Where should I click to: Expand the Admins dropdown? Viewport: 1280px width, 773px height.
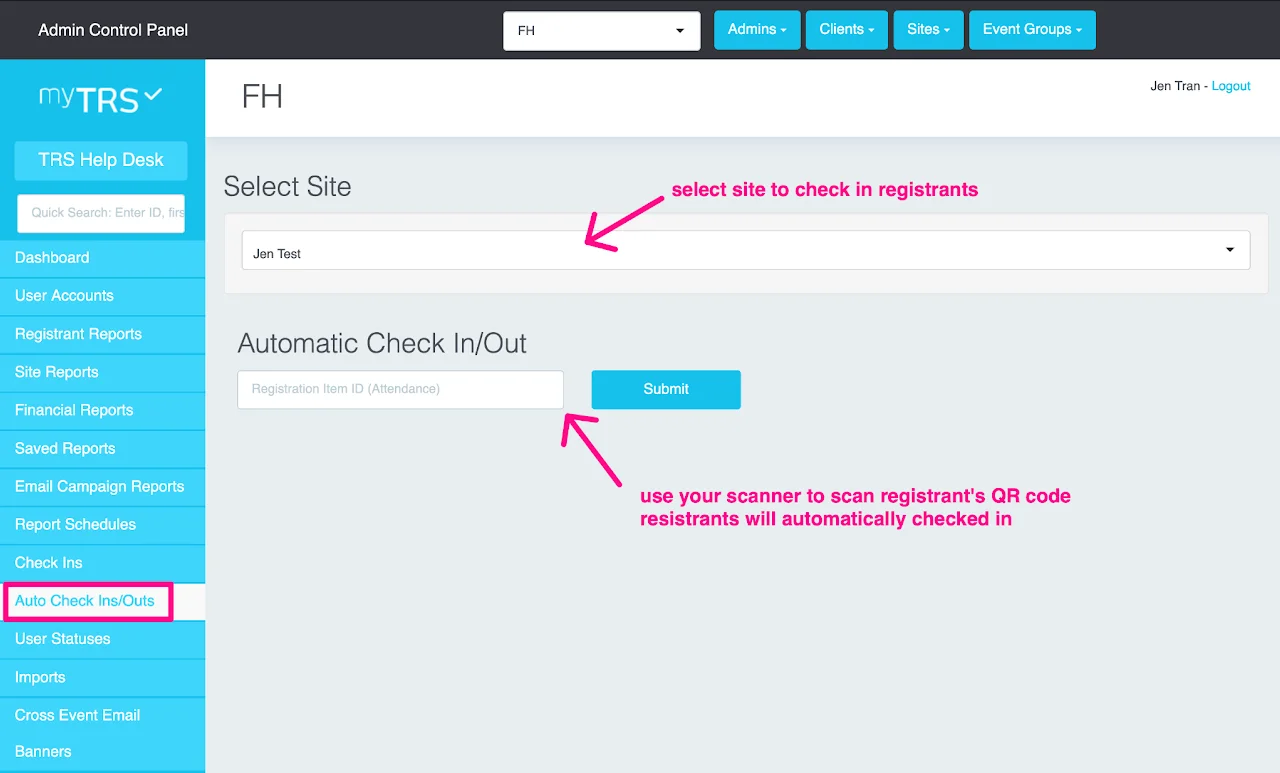[757, 30]
